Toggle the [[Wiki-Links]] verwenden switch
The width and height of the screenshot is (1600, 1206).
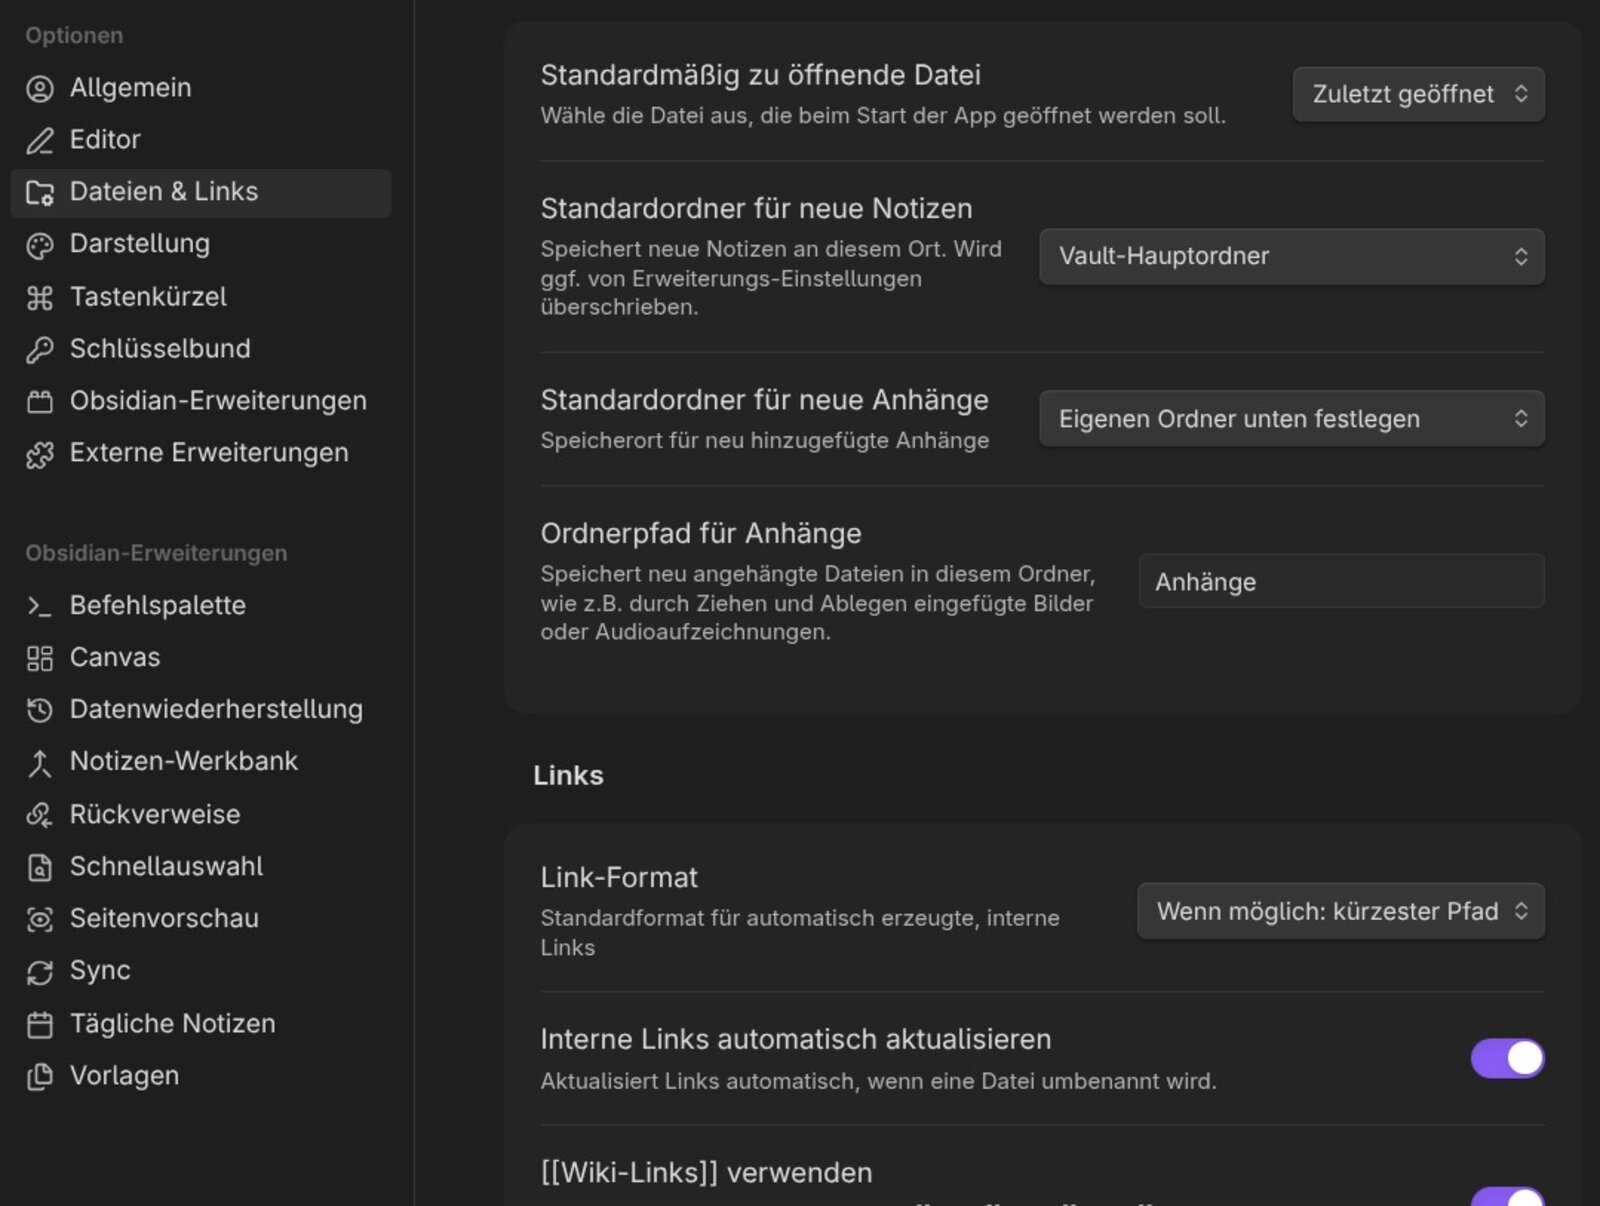(x=1506, y=1196)
